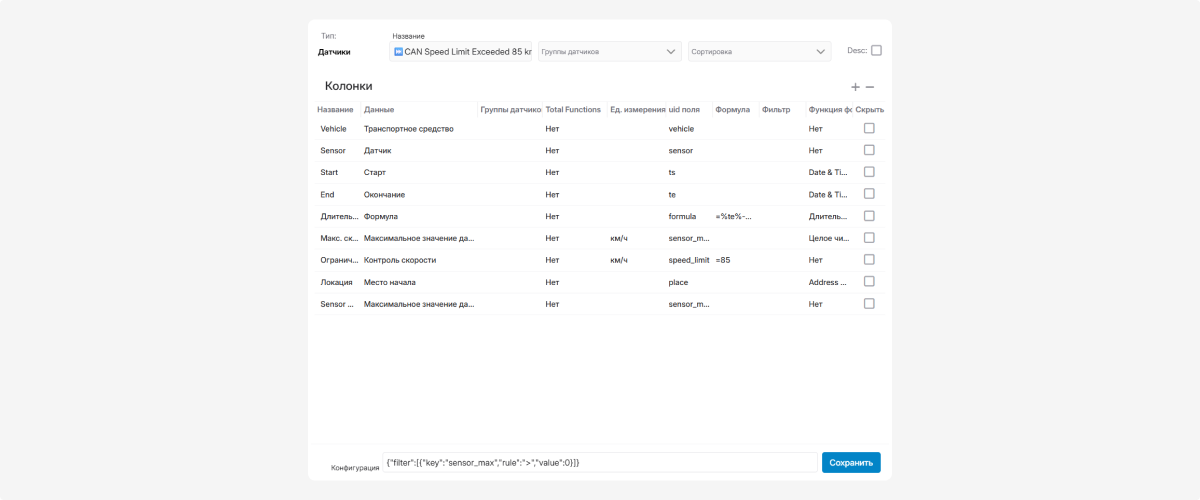Click the Конфигурация filter input field
Viewport: 1200px width, 500px height.
pyautogui.click(x=600, y=463)
